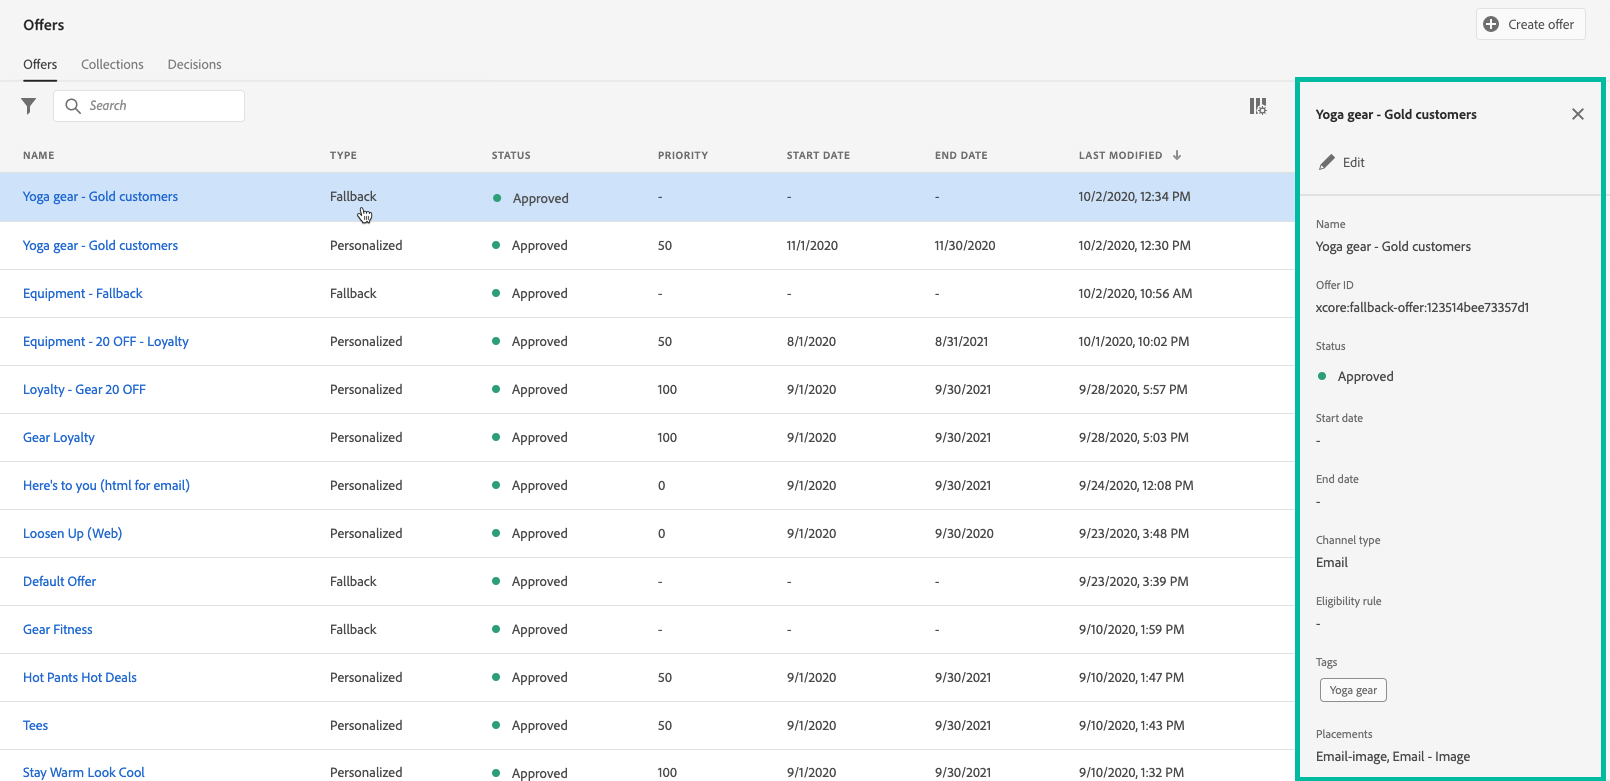Open Equipment - 20 OFF - Loyalty offer
The width and height of the screenshot is (1610, 781).
coord(106,341)
